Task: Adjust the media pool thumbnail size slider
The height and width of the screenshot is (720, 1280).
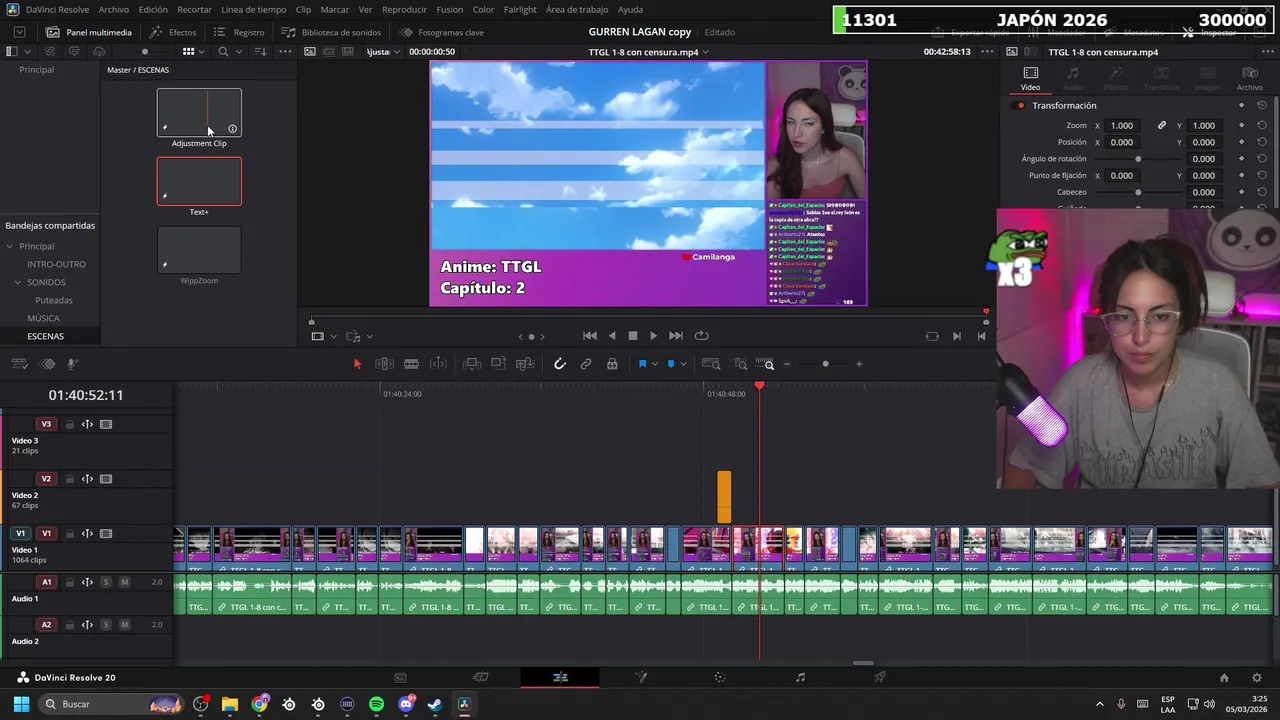Action: (145, 51)
